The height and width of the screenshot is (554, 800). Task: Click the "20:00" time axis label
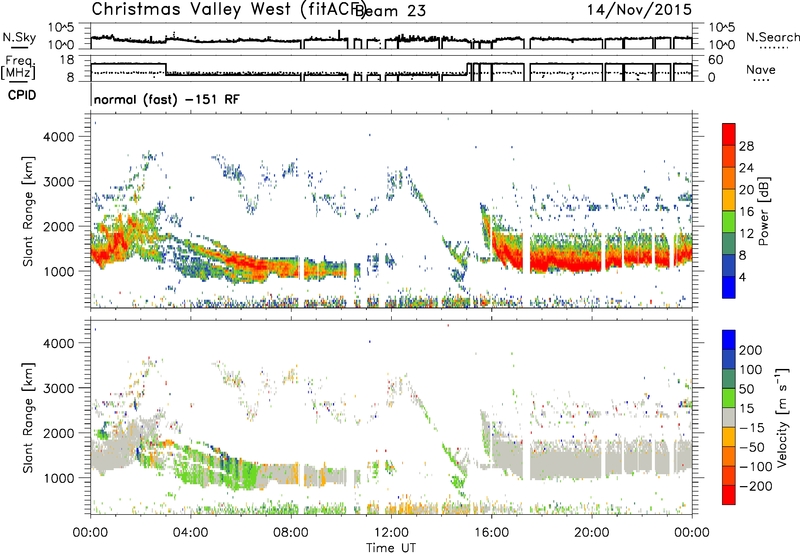point(591,533)
